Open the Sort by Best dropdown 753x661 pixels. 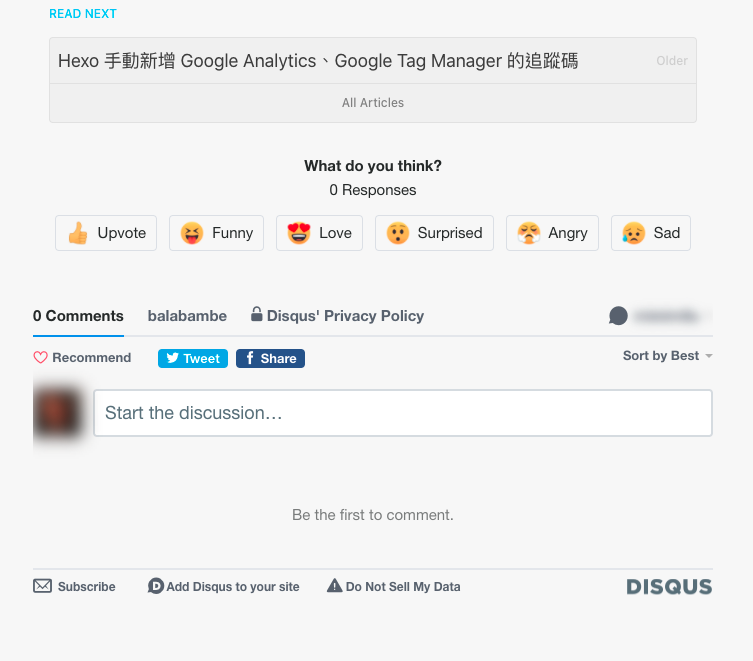pos(667,356)
